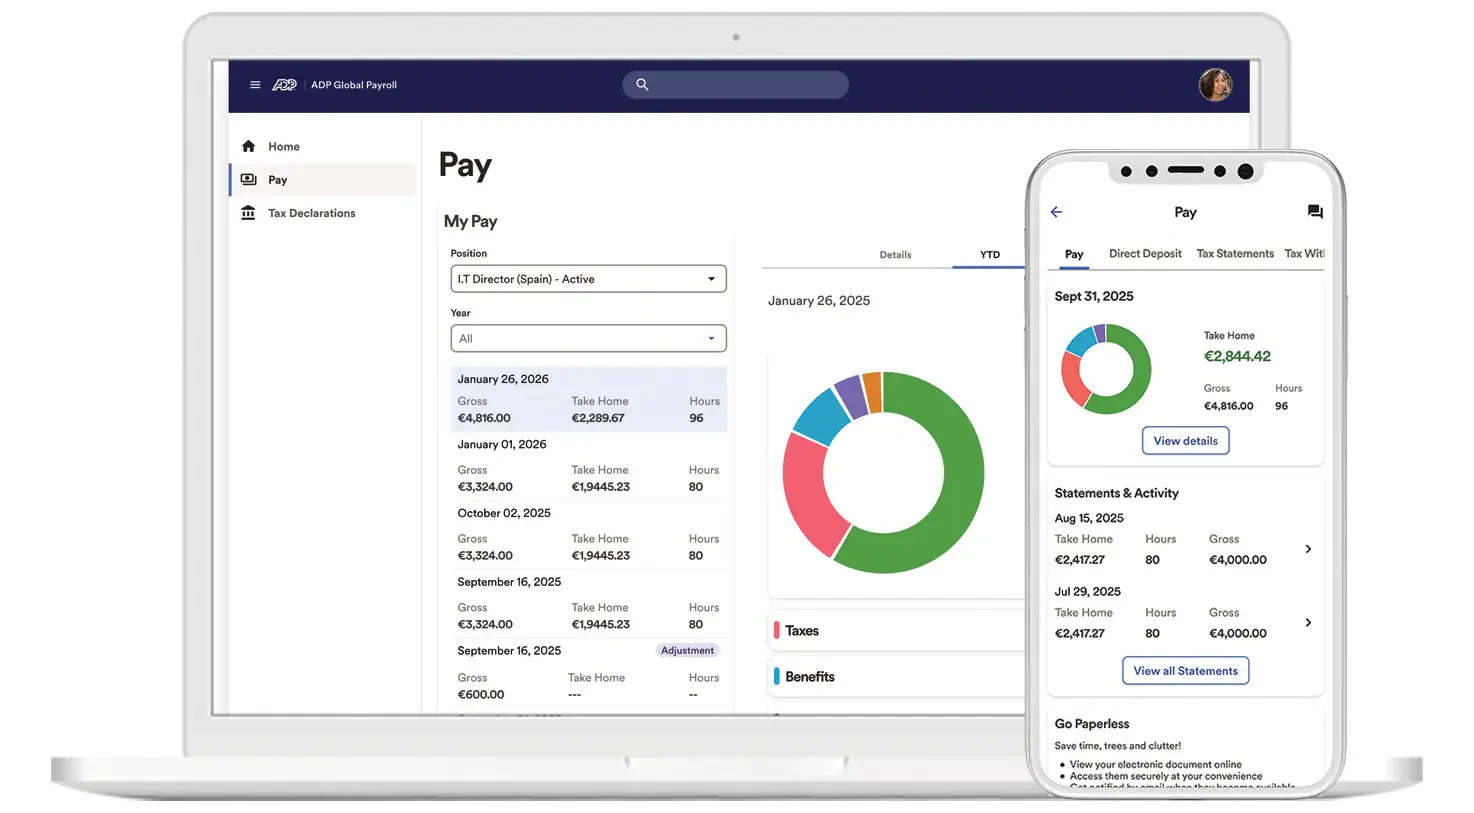This screenshot has width=1474, height=813.
Task: Click the Home house icon
Action: point(248,146)
